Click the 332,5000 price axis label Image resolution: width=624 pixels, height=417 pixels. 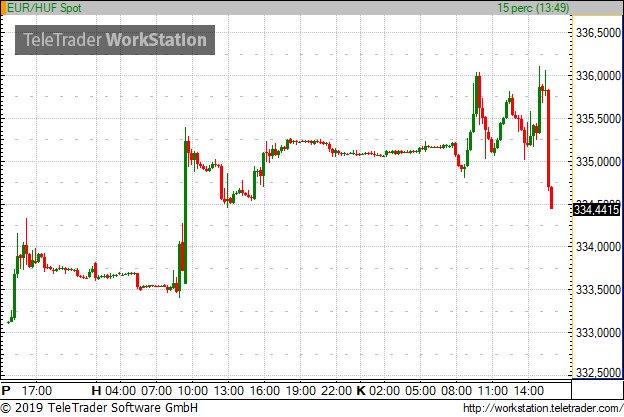598,373
